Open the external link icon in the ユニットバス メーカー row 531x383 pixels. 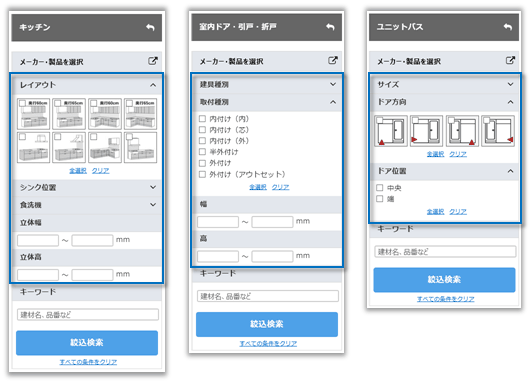510,60
